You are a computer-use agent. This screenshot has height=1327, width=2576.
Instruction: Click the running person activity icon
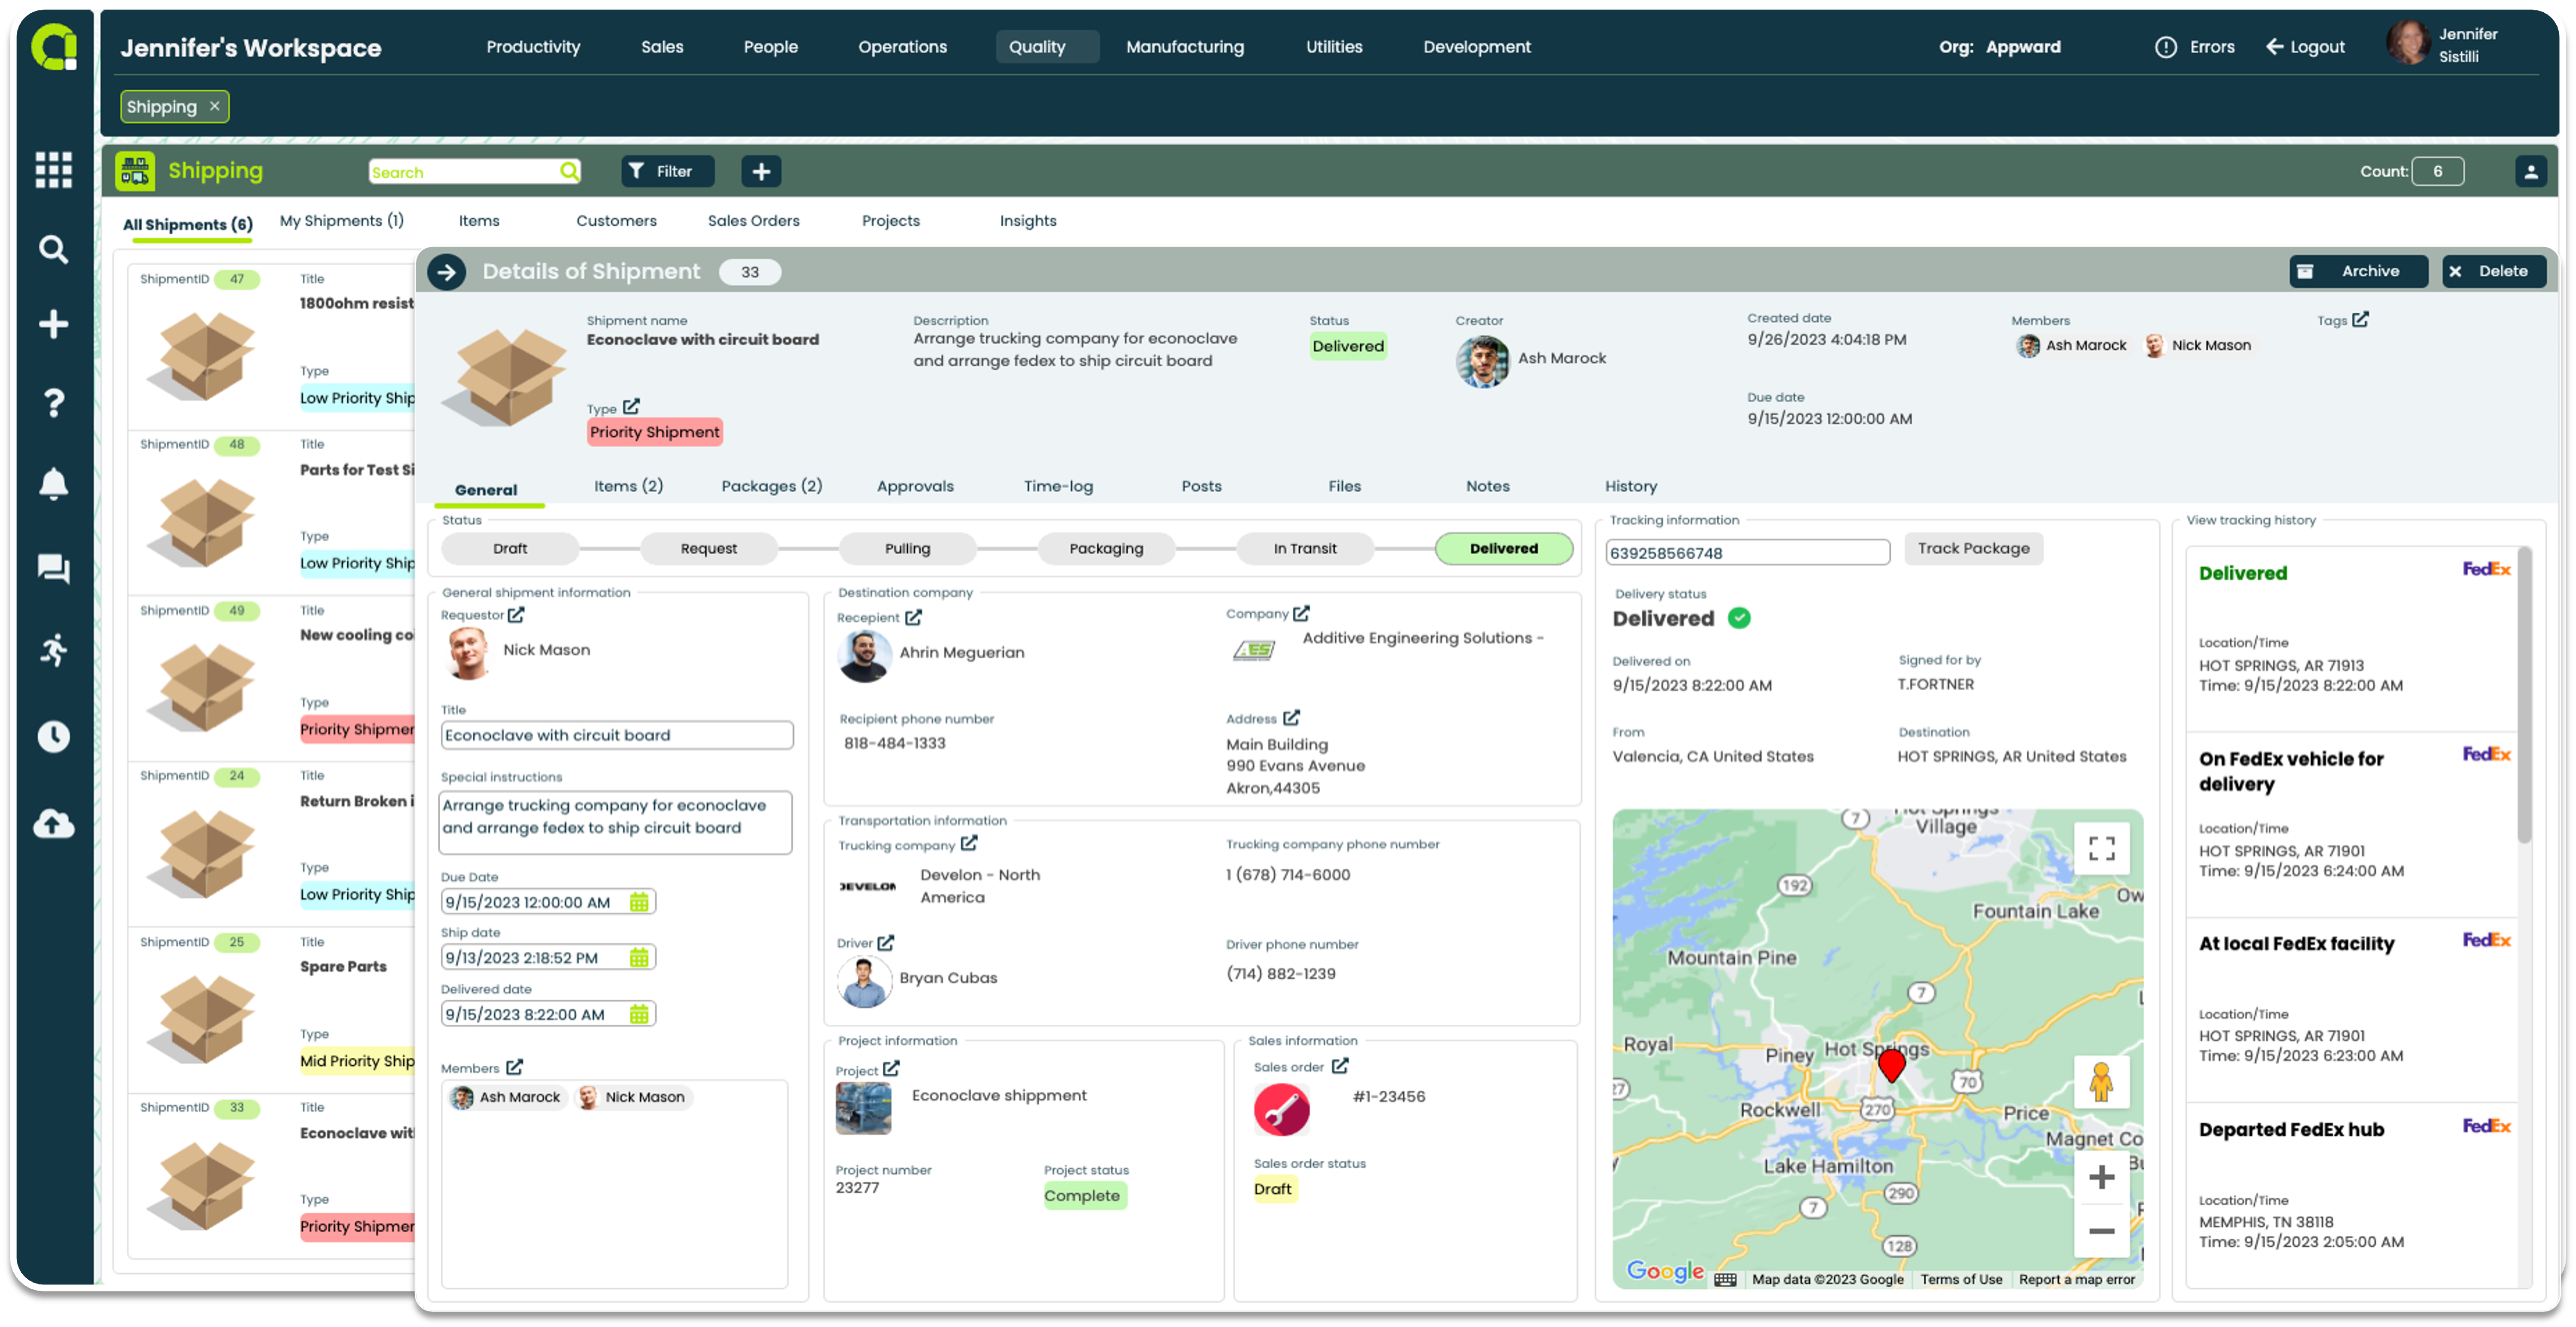[53, 650]
